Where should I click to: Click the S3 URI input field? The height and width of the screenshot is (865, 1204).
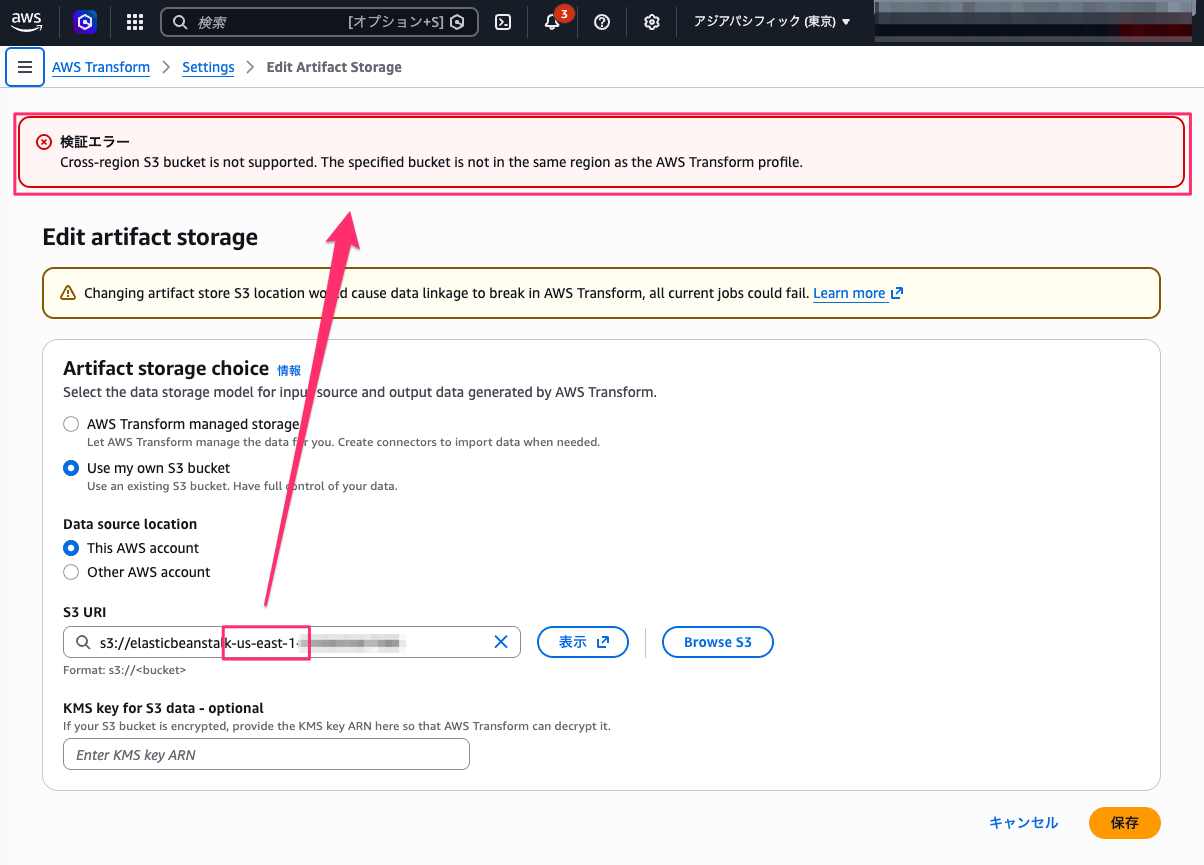tap(291, 642)
